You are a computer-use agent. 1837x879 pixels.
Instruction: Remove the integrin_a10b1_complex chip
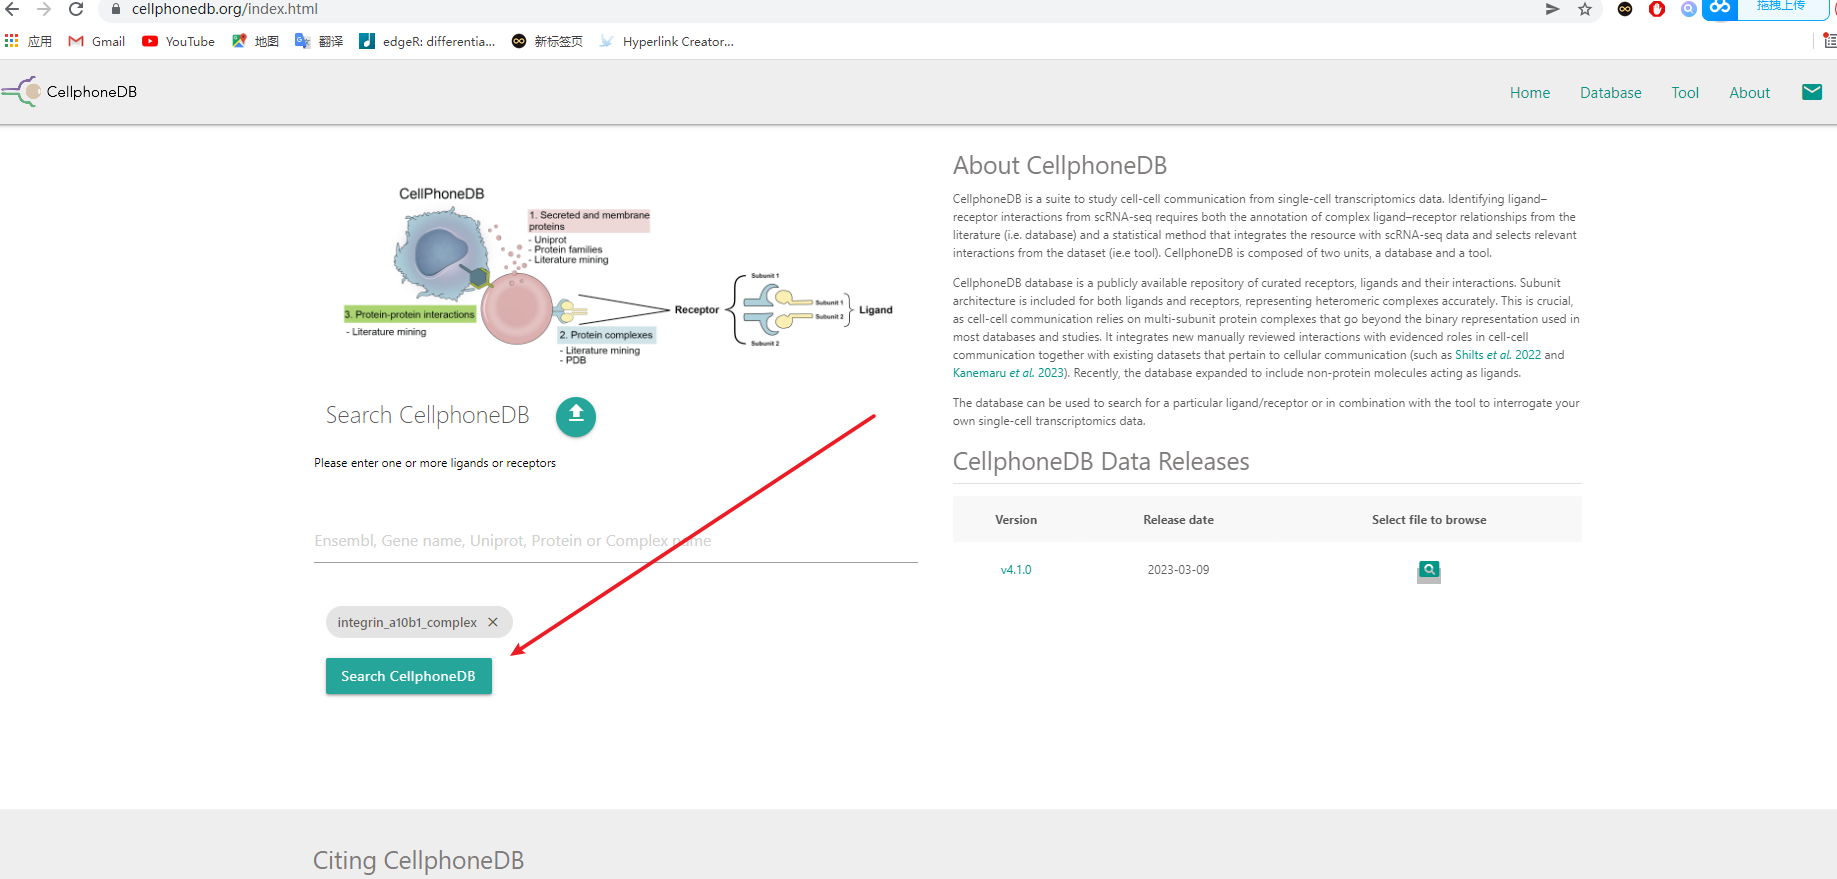click(493, 622)
